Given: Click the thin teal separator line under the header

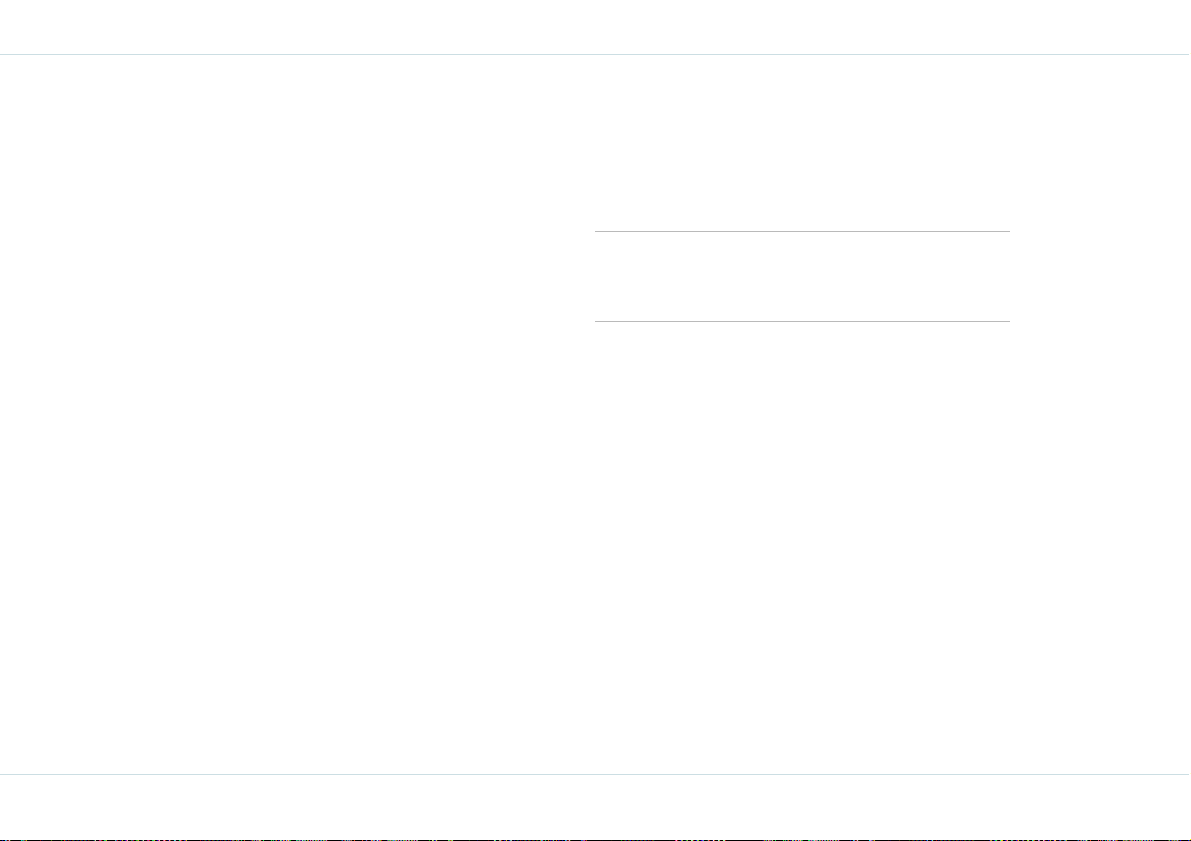Looking at the screenshot, I should coord(596,55).
